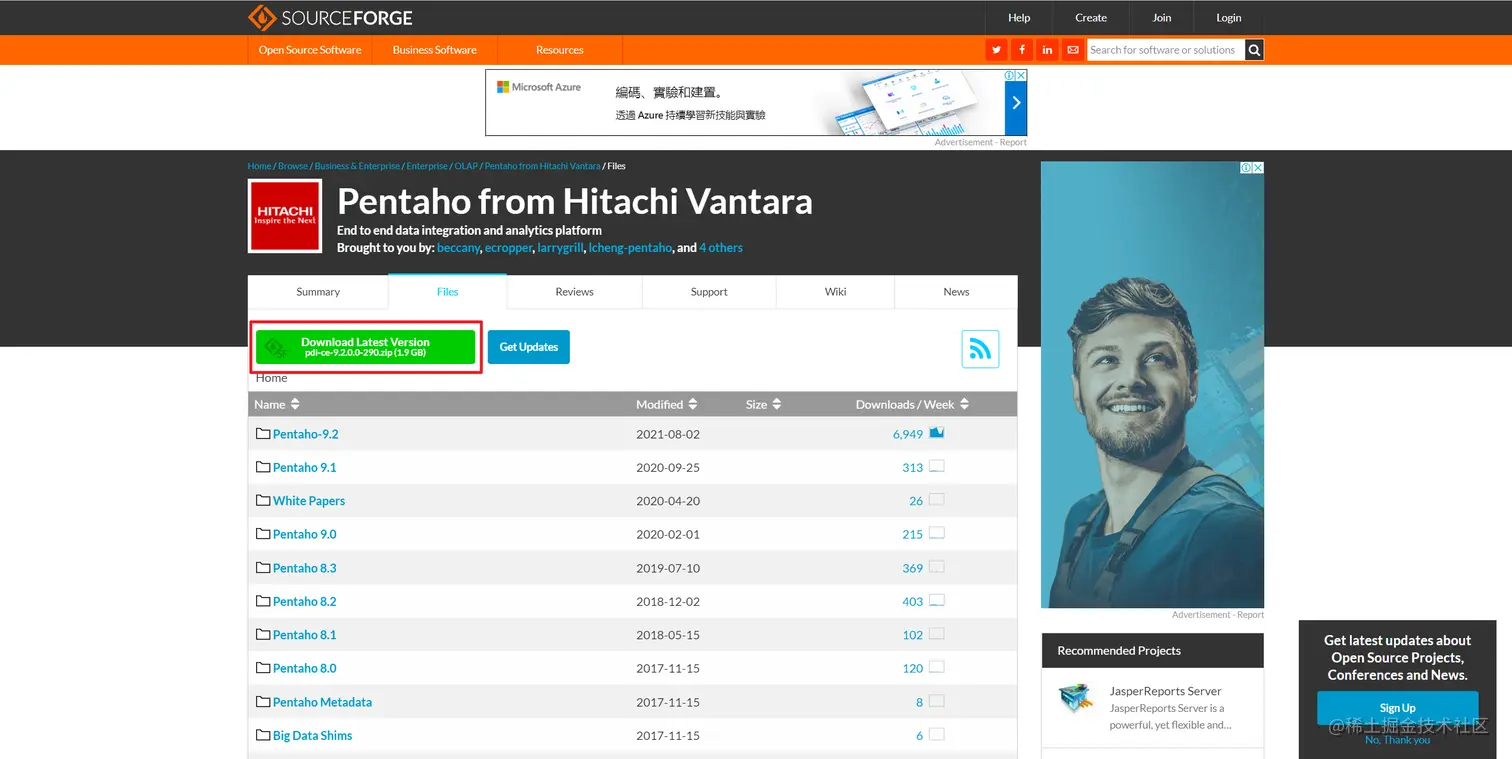Click the Create link in header

click(1091, 18)
